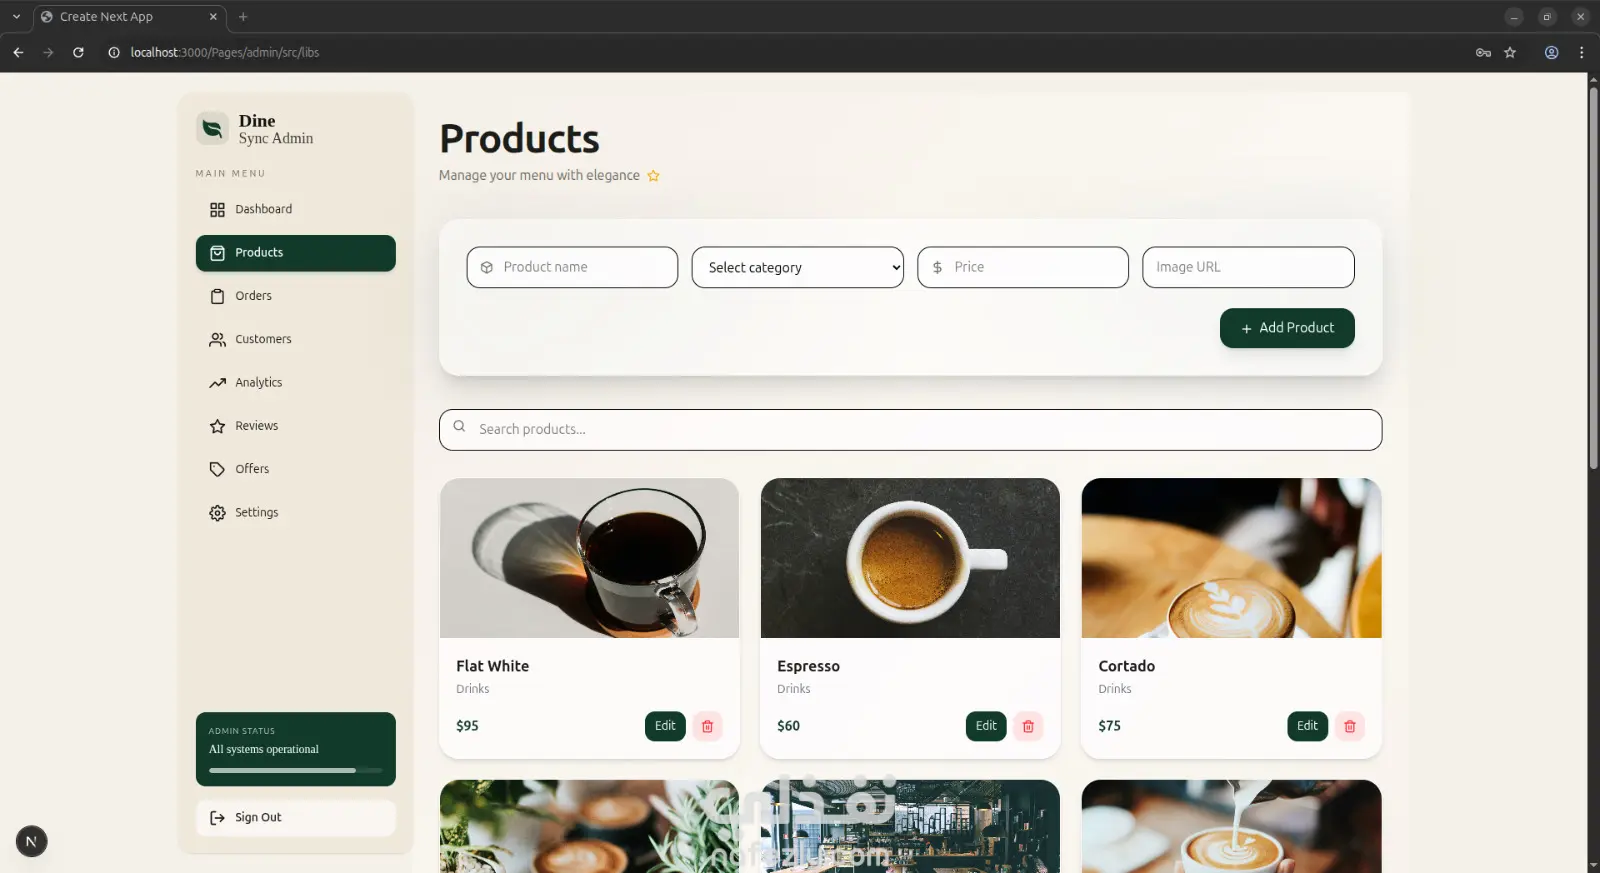The height and width of the screenshot is (873, 1600).
Task: Click the Products page heading
Action: pos(519,139)
